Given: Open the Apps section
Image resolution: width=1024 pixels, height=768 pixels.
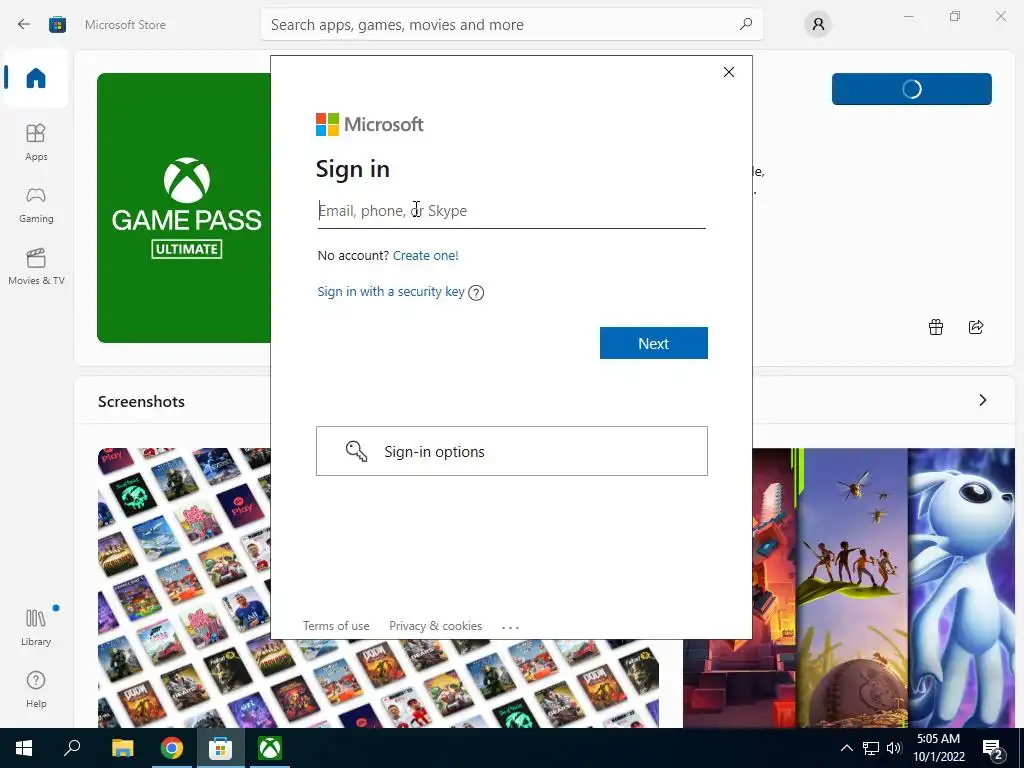Looking at the screenshot, I should tap(36, 142).
